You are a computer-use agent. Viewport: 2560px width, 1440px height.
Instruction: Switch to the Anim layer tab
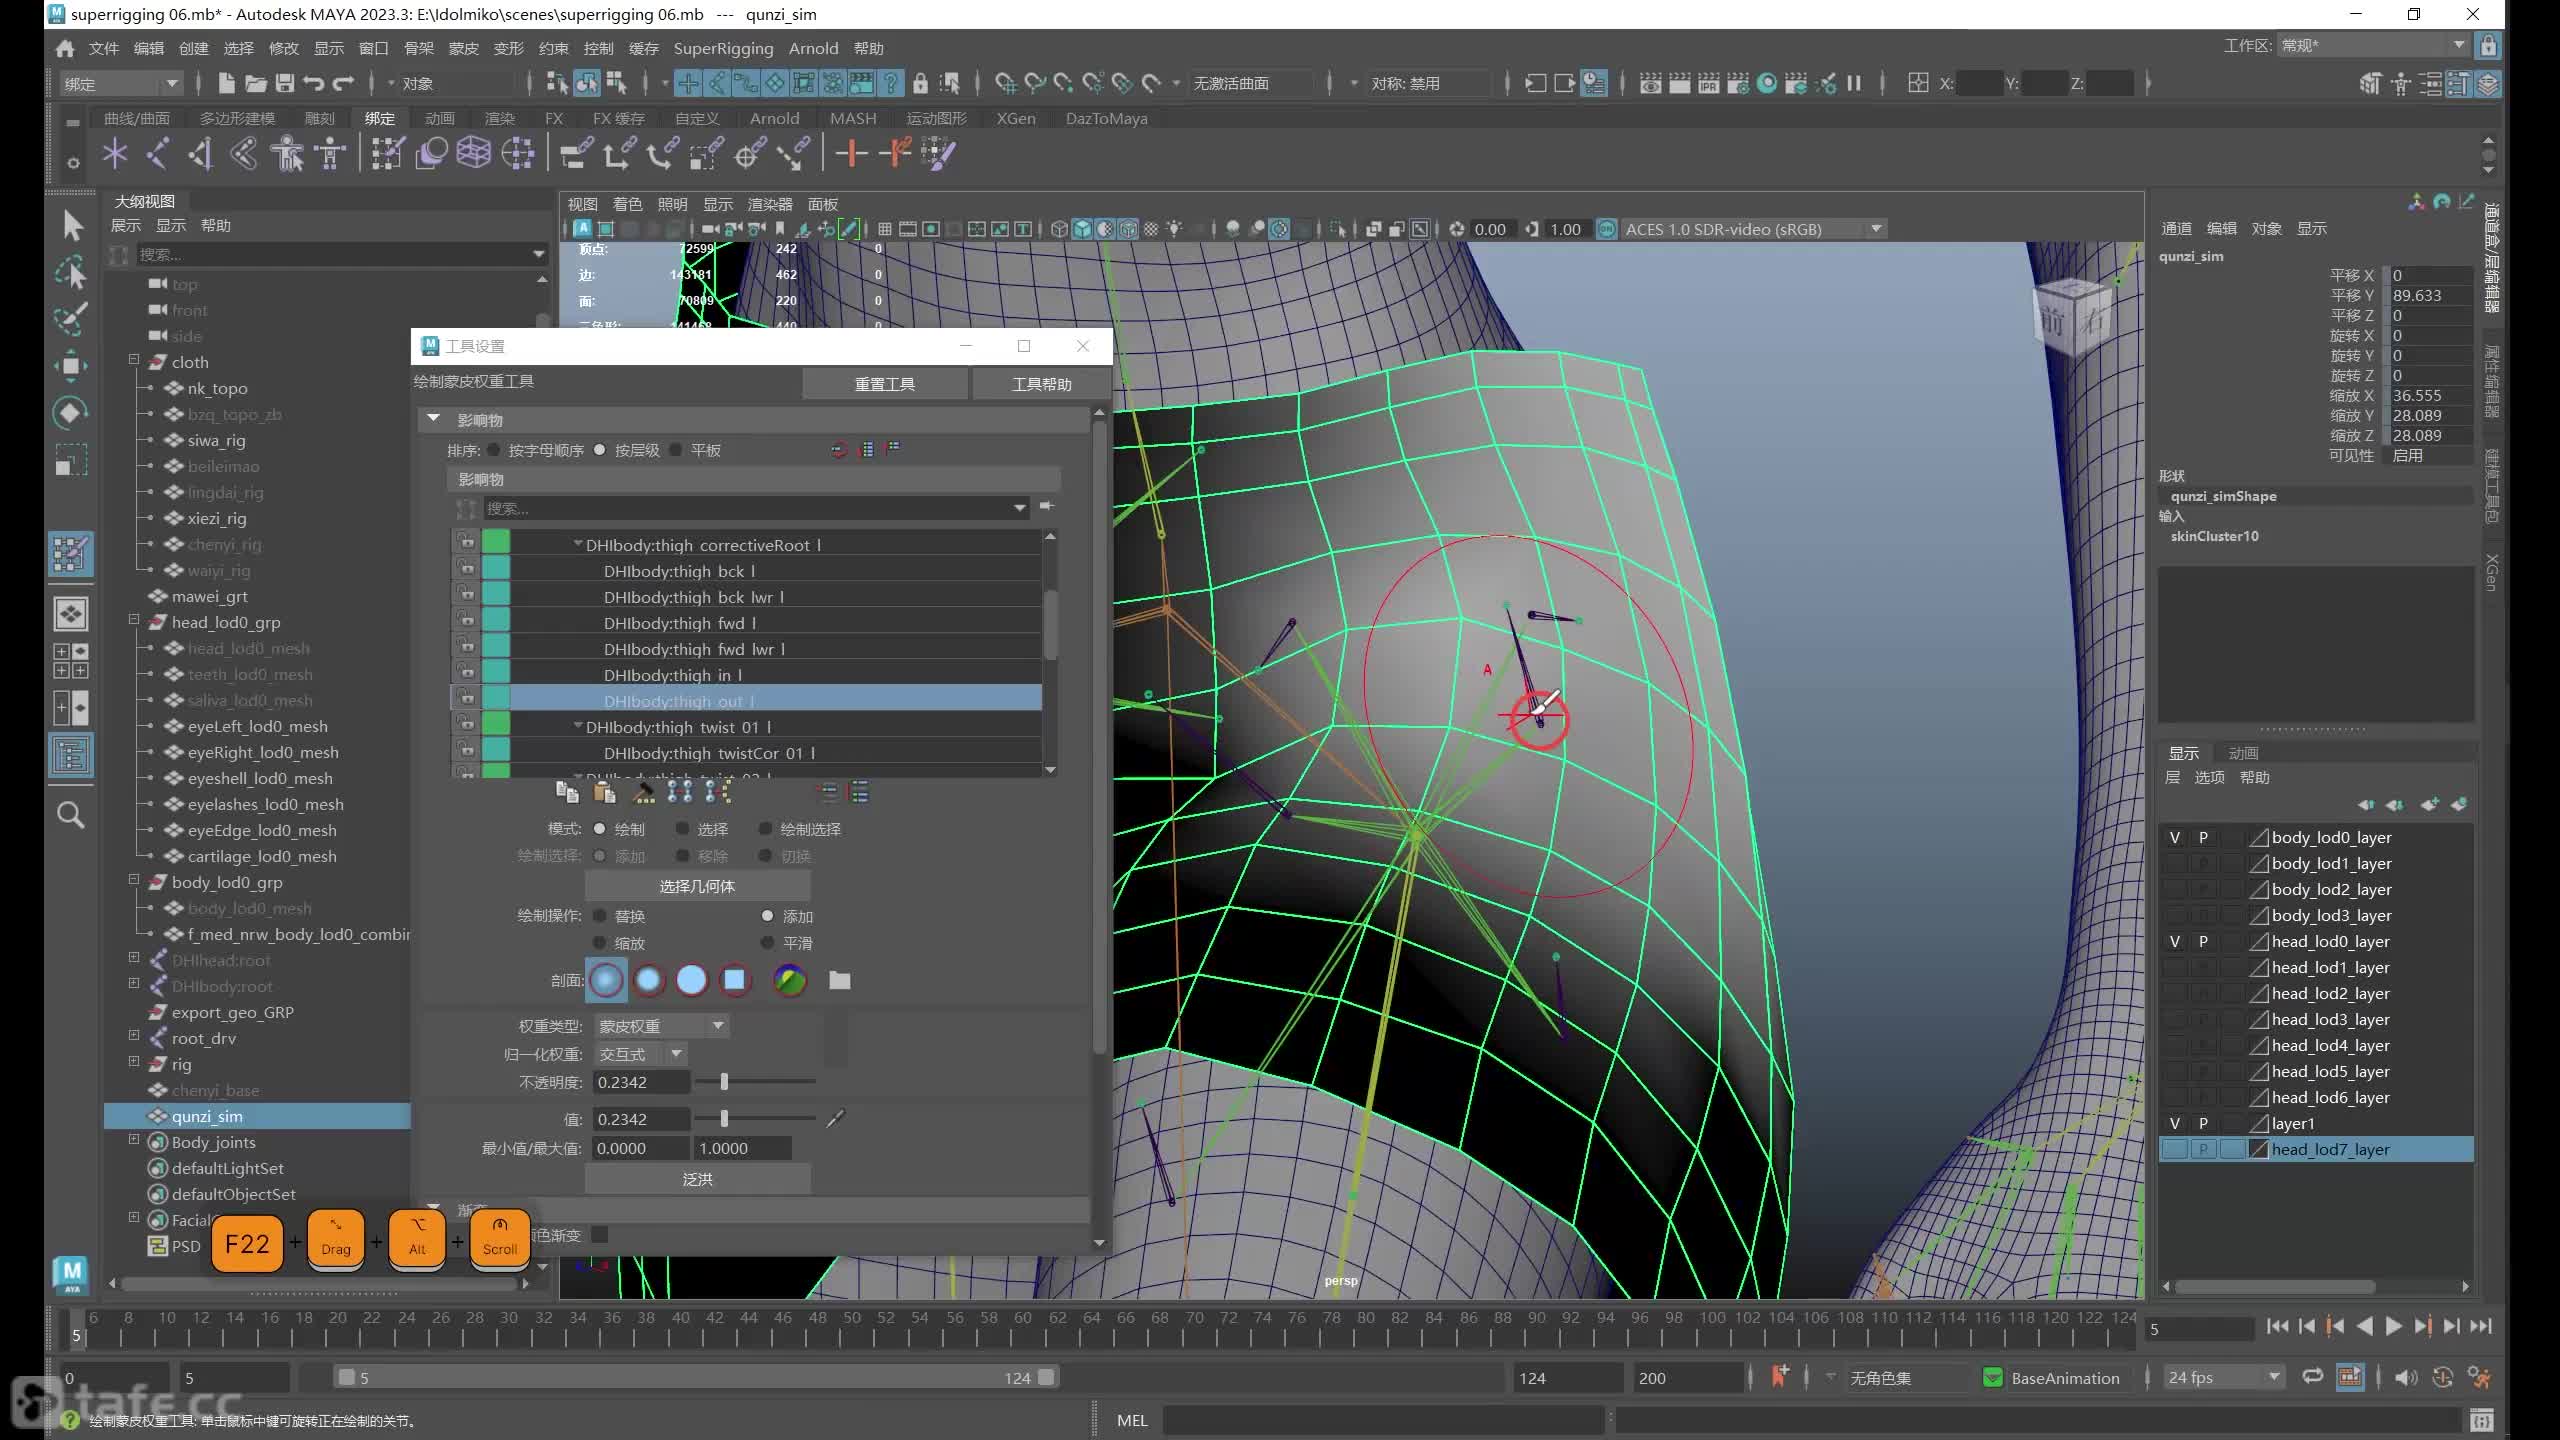click(x=2243, y=753)
